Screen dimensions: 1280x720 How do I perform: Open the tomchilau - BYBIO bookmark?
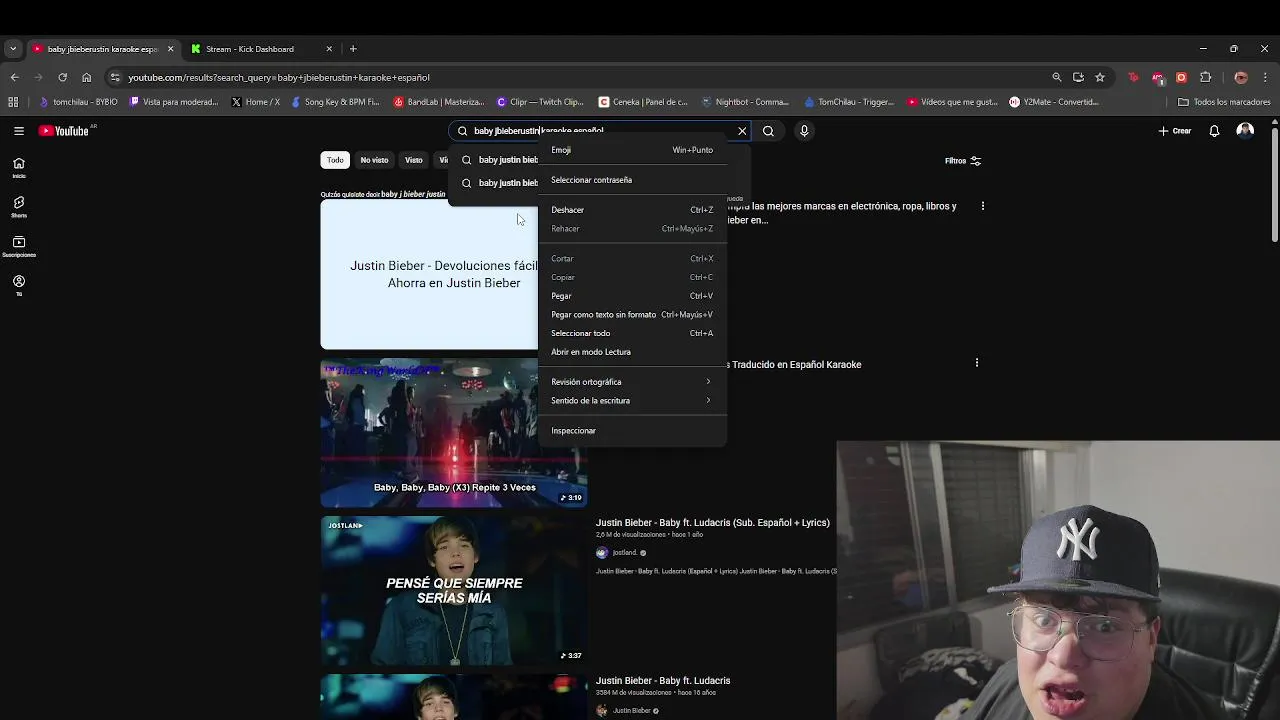(x=78, y=102)
